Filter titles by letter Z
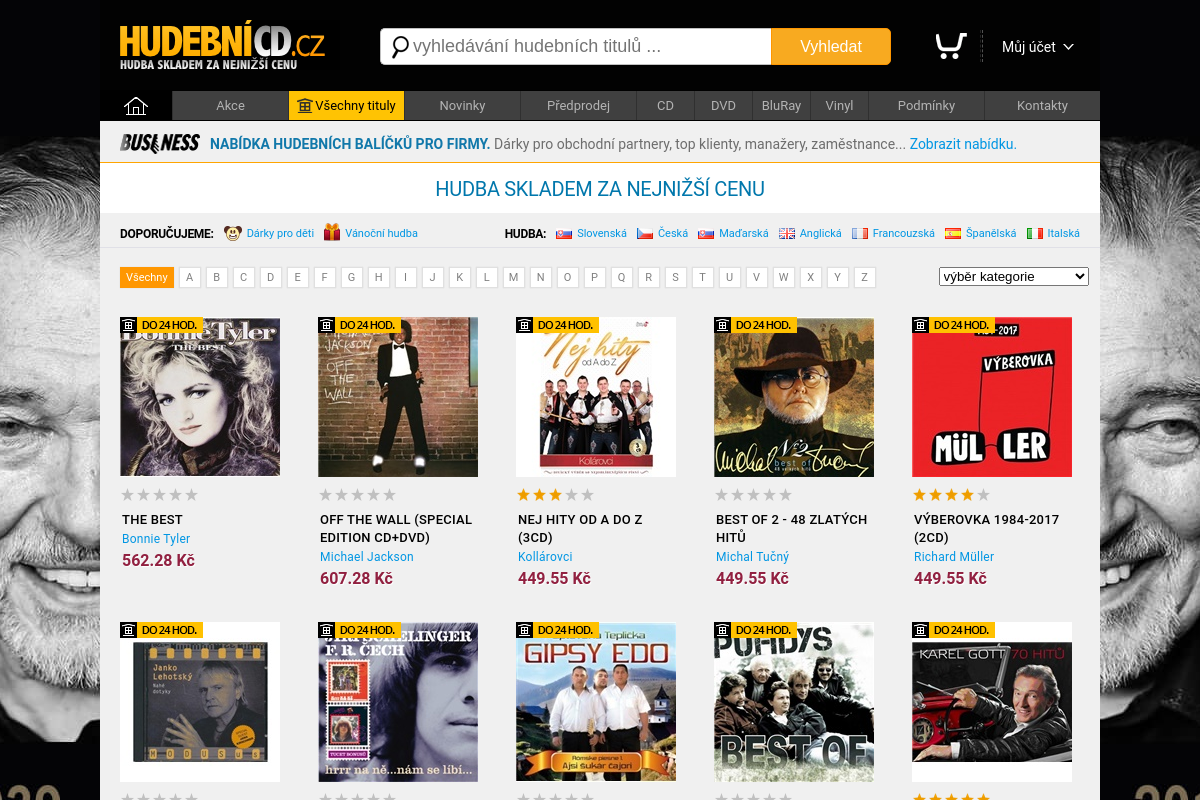Screen dimensions: 1200x800 tap(865, 277)
